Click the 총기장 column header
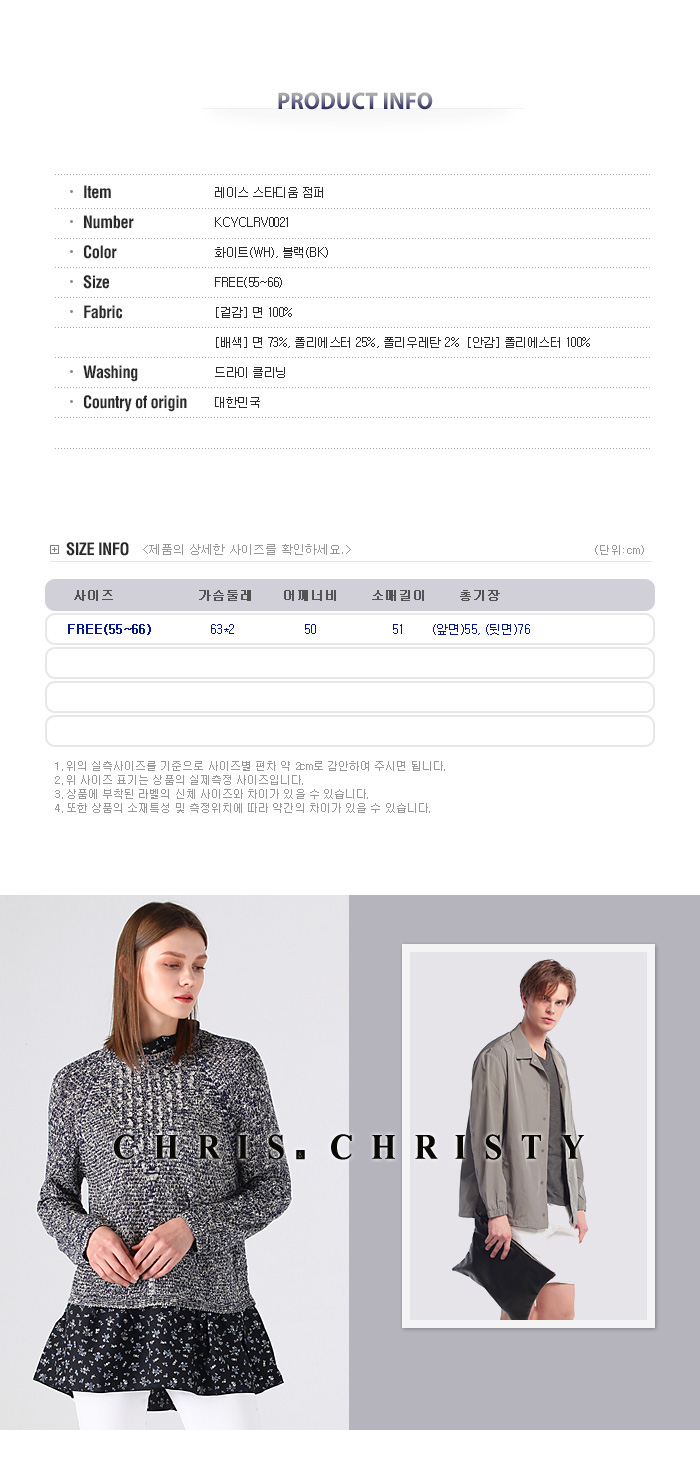This screenshot has width=700, height=1478. tap(479, 595)
